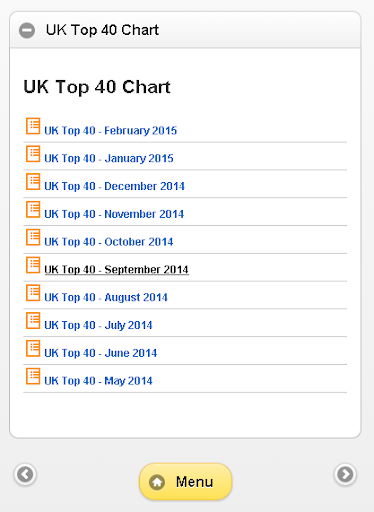The image size is (374, 512).
Task: Click the orange list icon beside October 2014
Action: 33,237
